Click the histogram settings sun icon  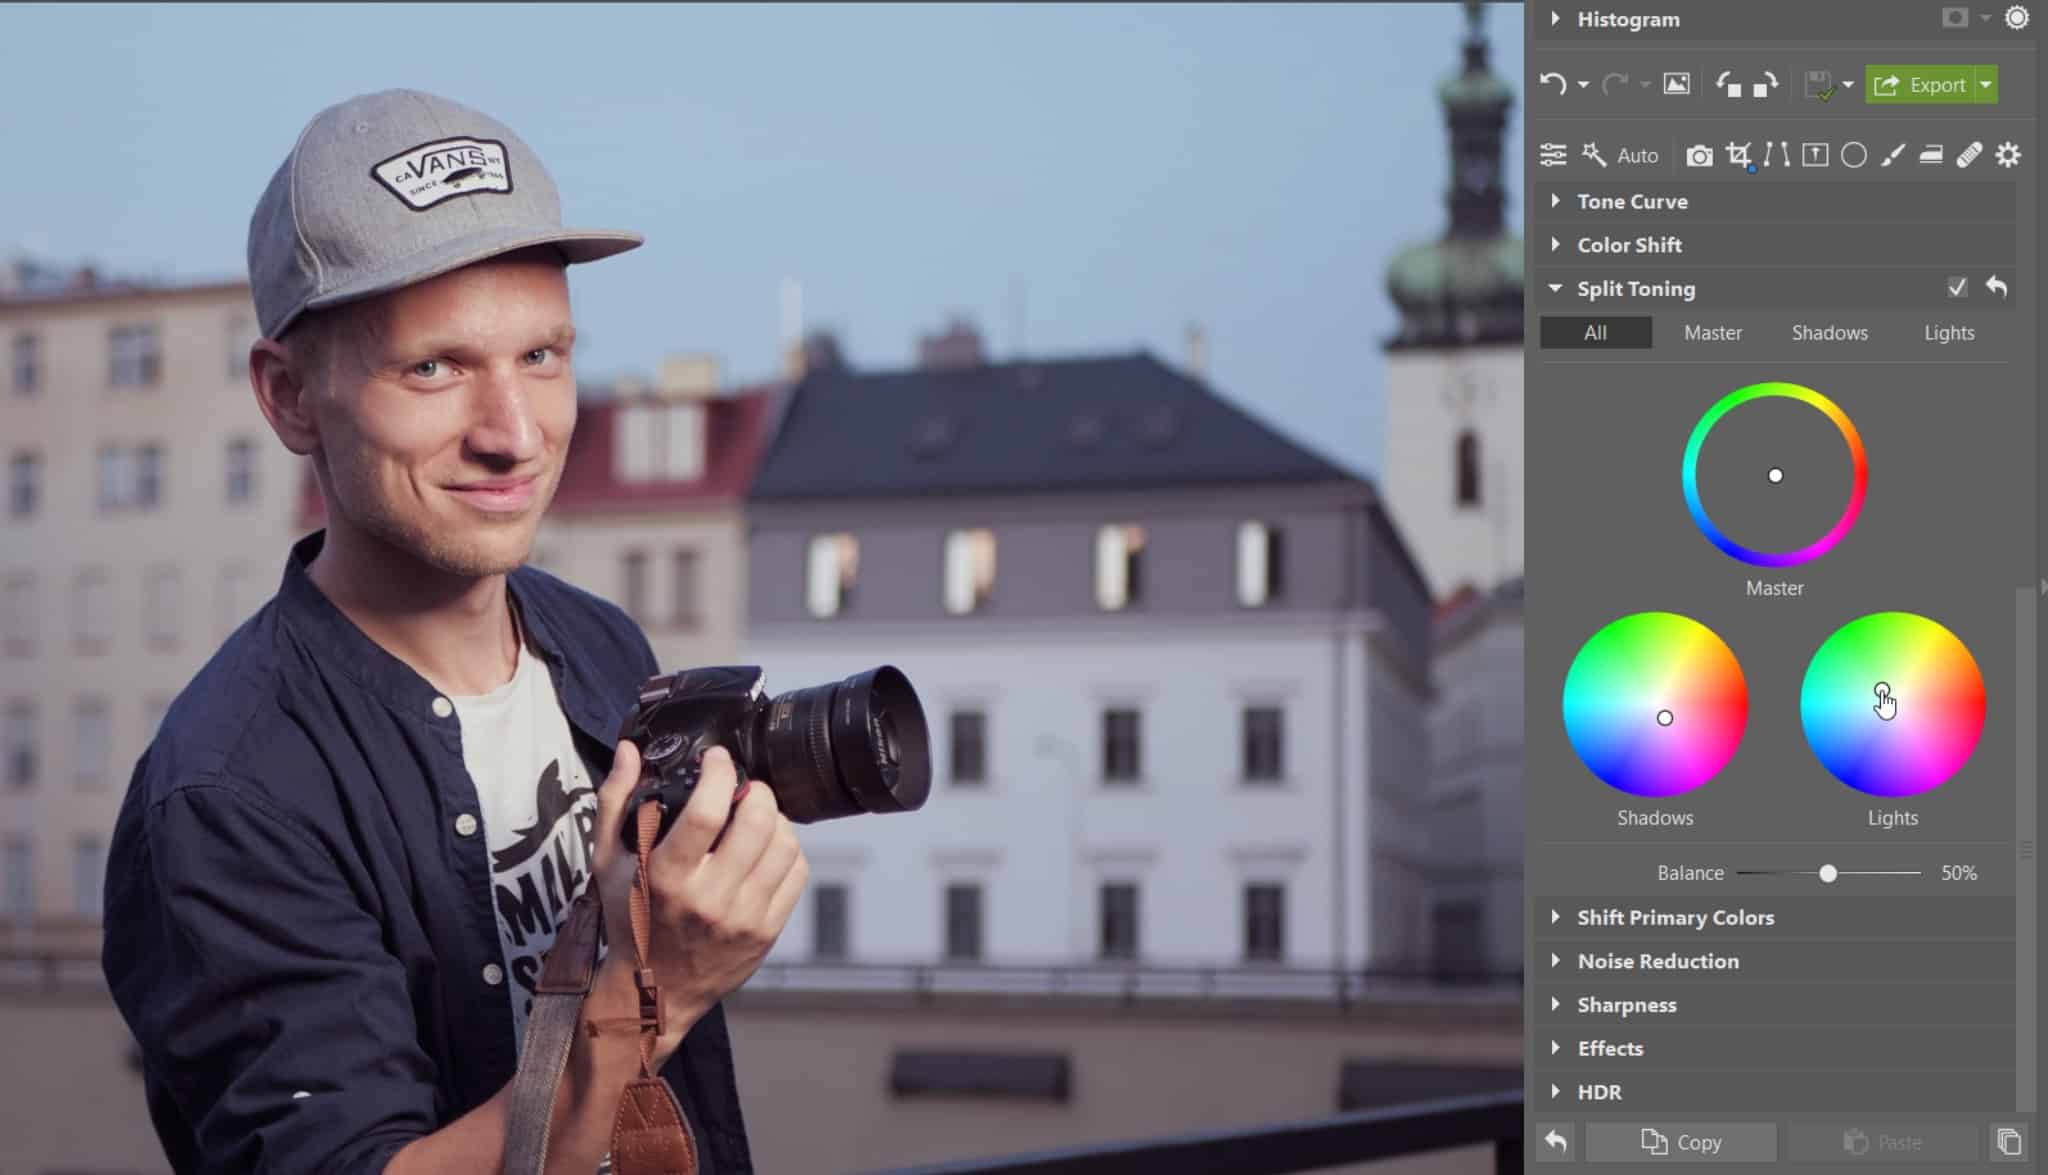(x=2017, y=17)
